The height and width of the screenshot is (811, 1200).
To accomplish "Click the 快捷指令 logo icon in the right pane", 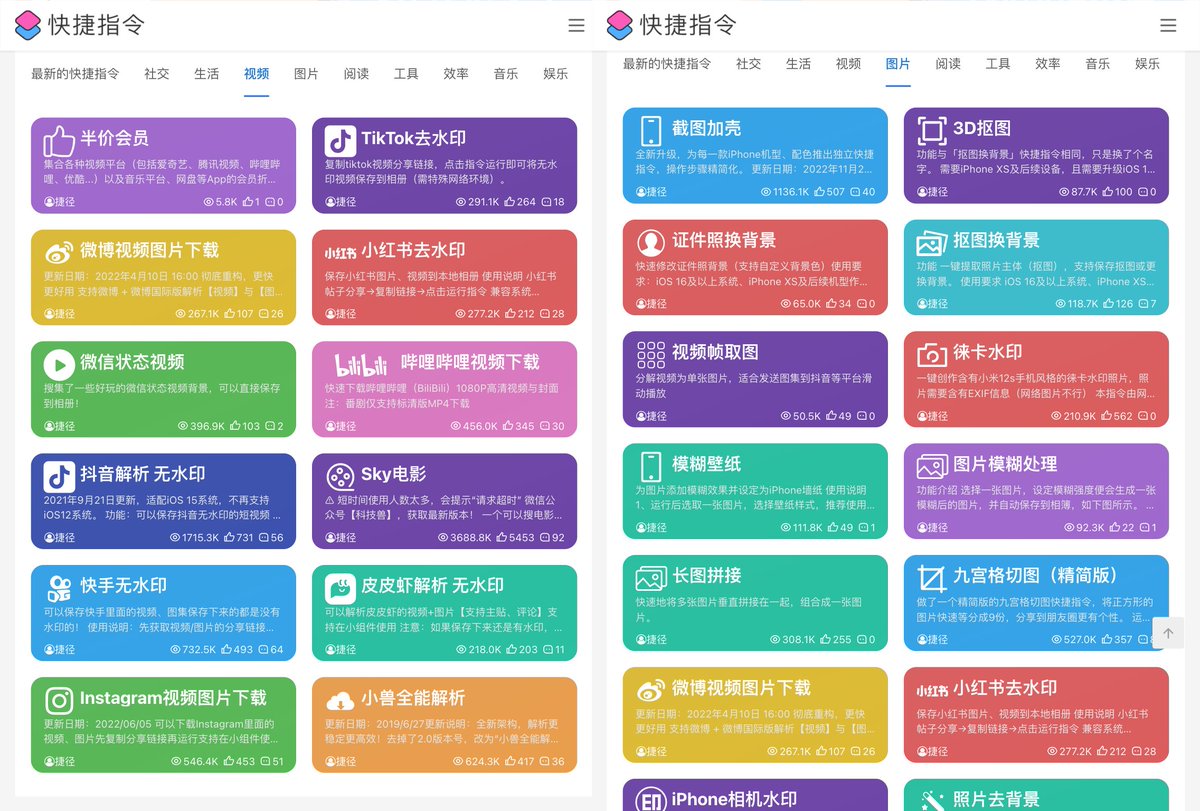I will (x=620, y=25).
